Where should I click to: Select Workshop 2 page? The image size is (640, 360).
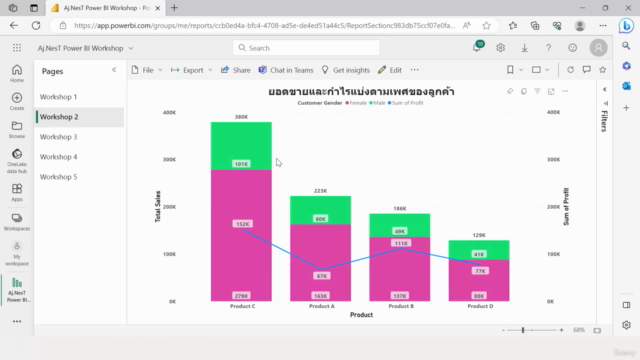coord(79,117)
